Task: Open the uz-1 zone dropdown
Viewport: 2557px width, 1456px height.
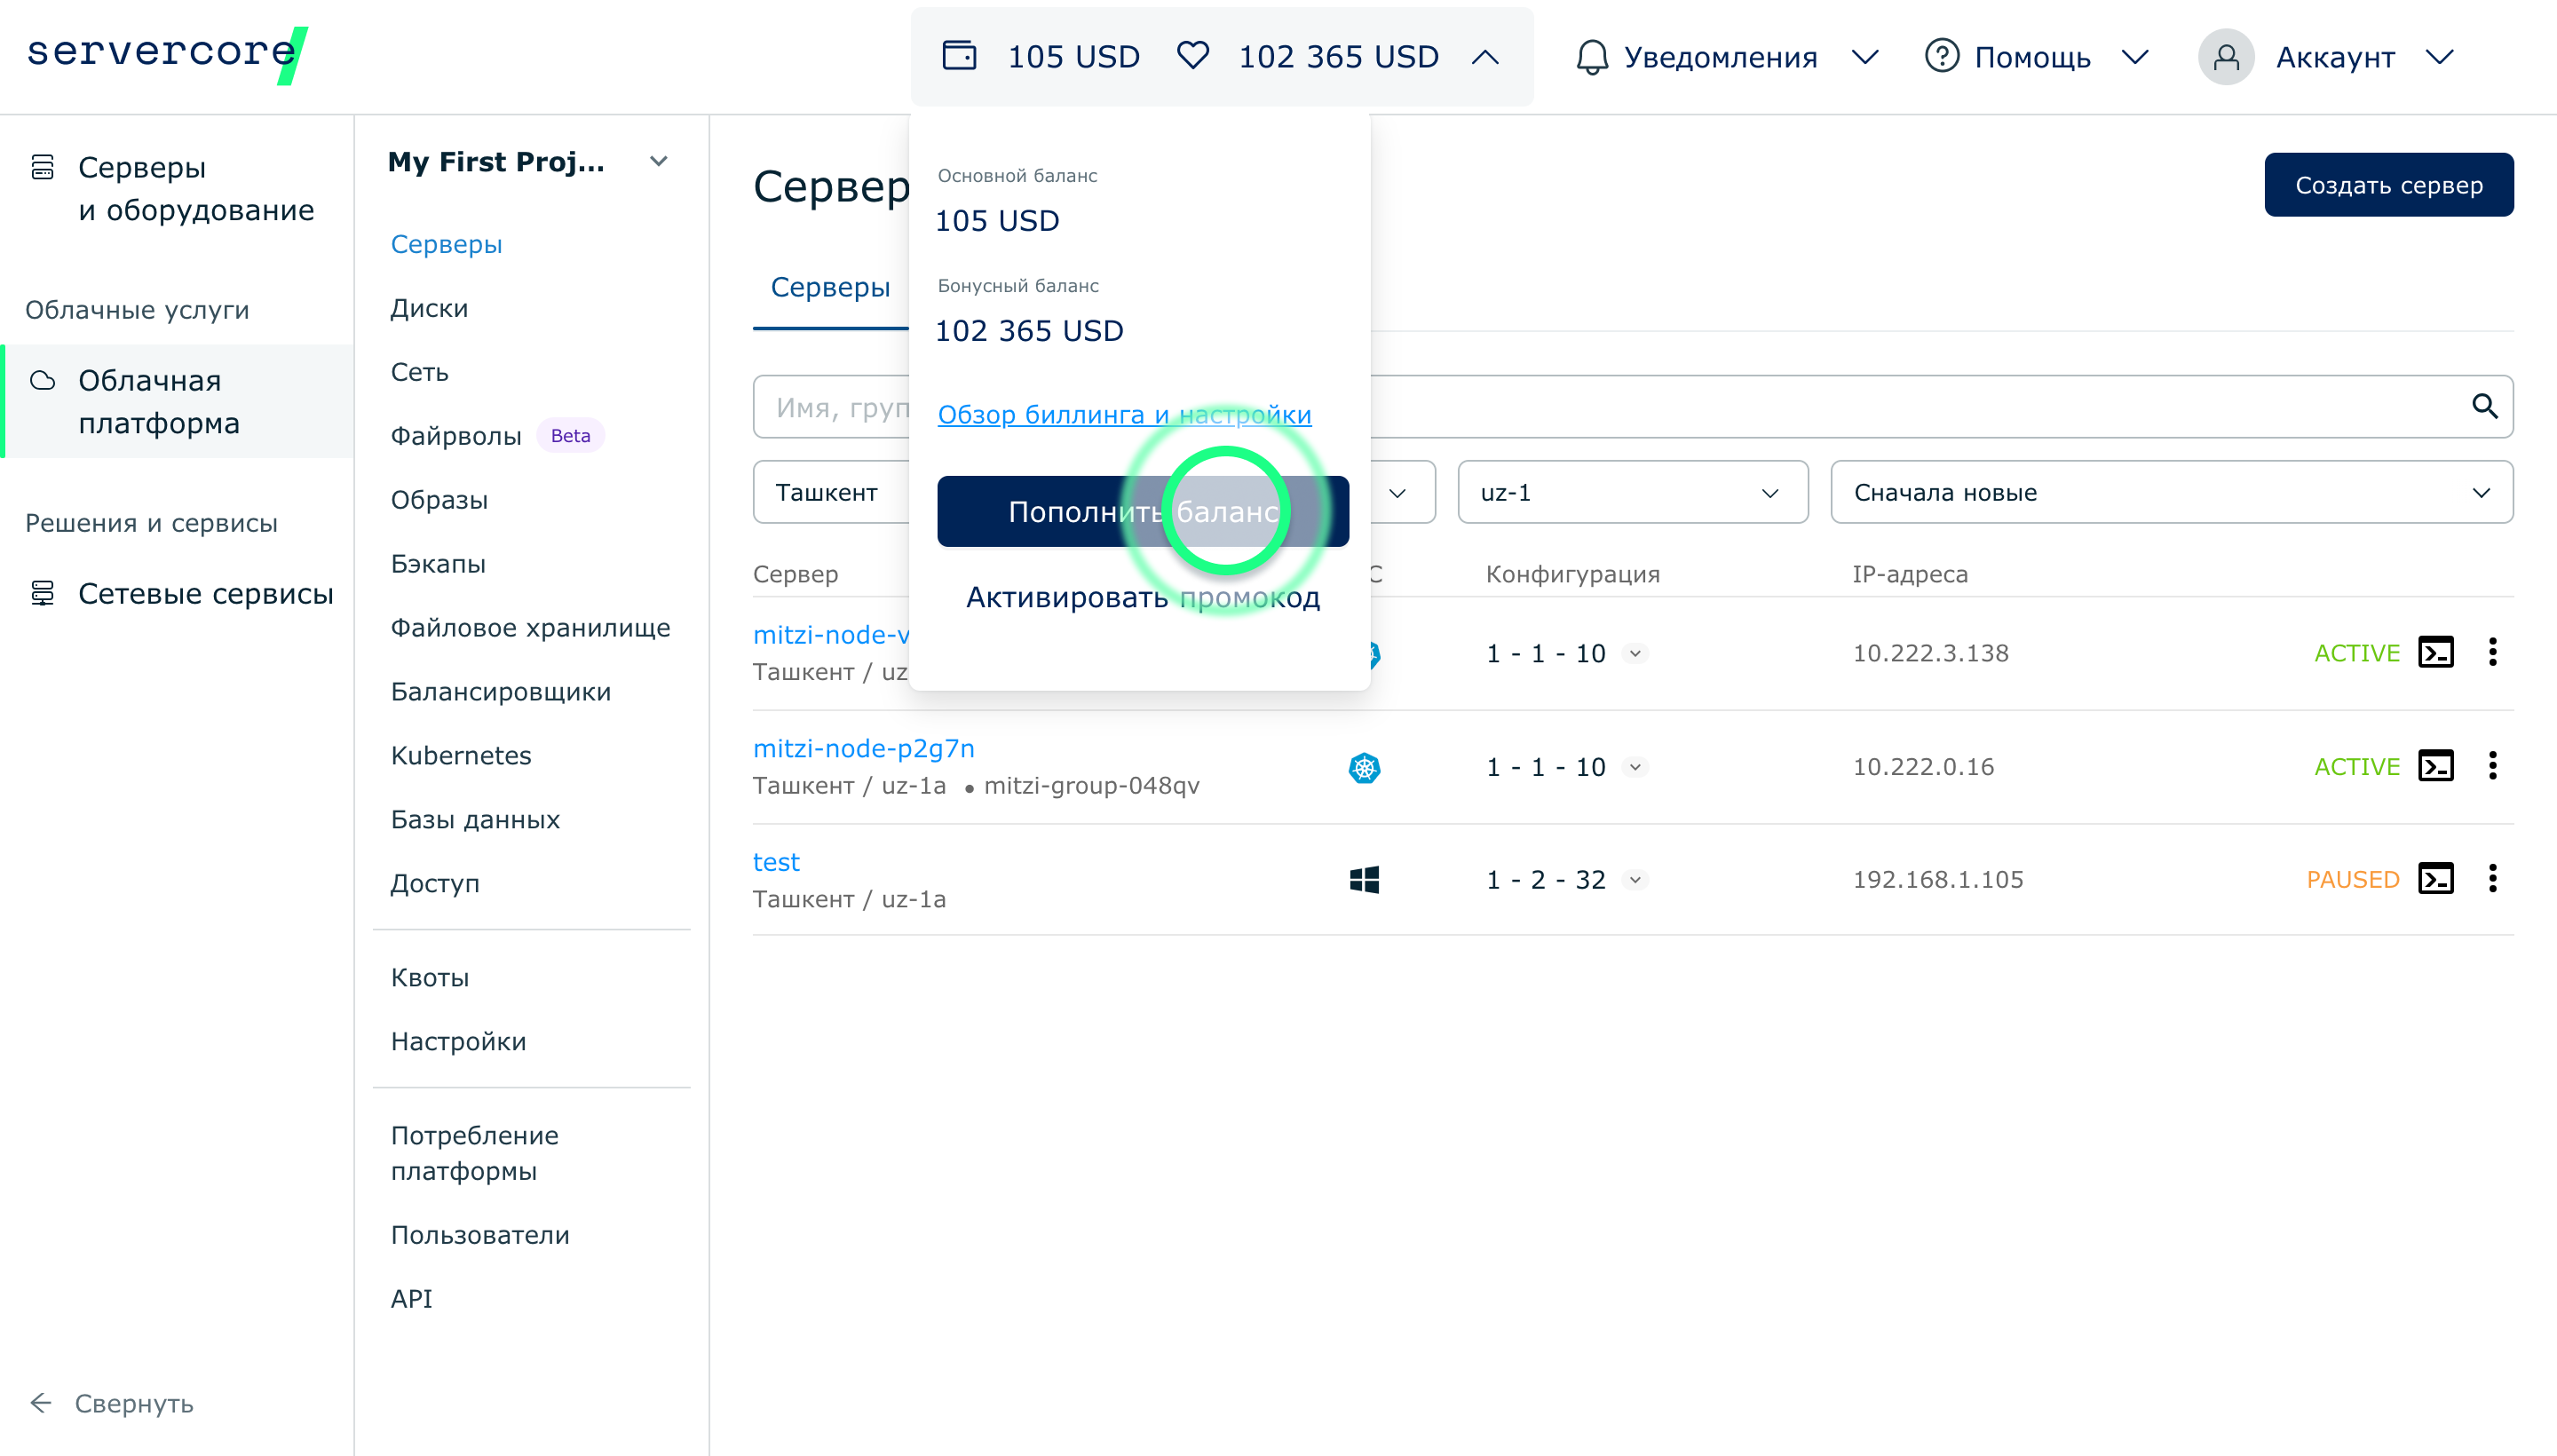Action: tap(1631, 492)
